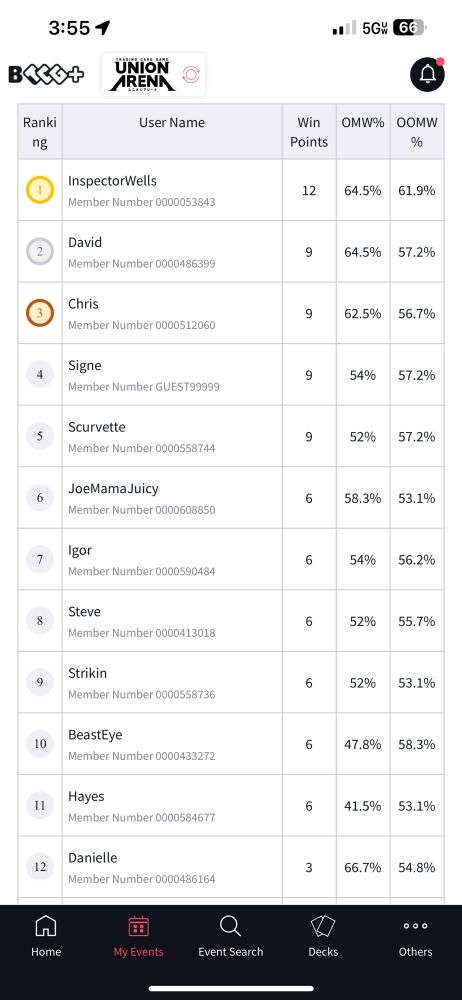This screenshot has width=462, height=1000.
Task: Open Event Search magnifier icon
Action: pyautogui.click(x=230, y=925)
